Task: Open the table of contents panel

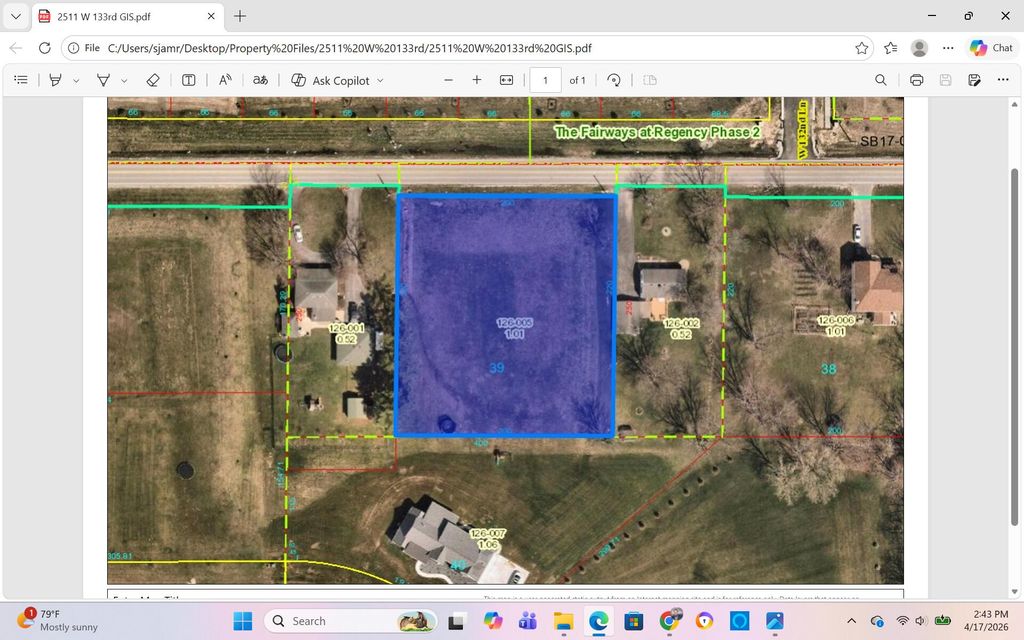Action: tap(21, 80)
